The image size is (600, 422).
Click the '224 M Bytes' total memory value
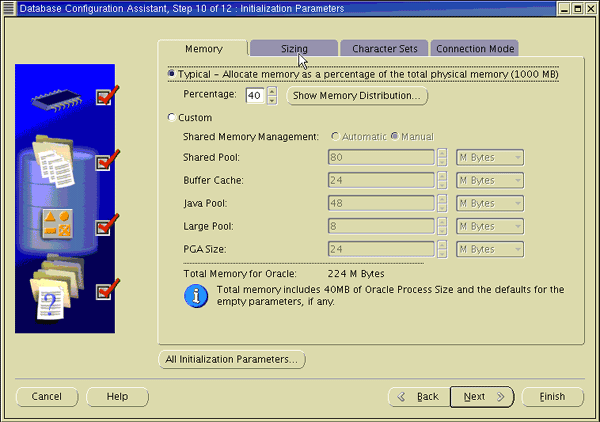click(x=356, y=274)
